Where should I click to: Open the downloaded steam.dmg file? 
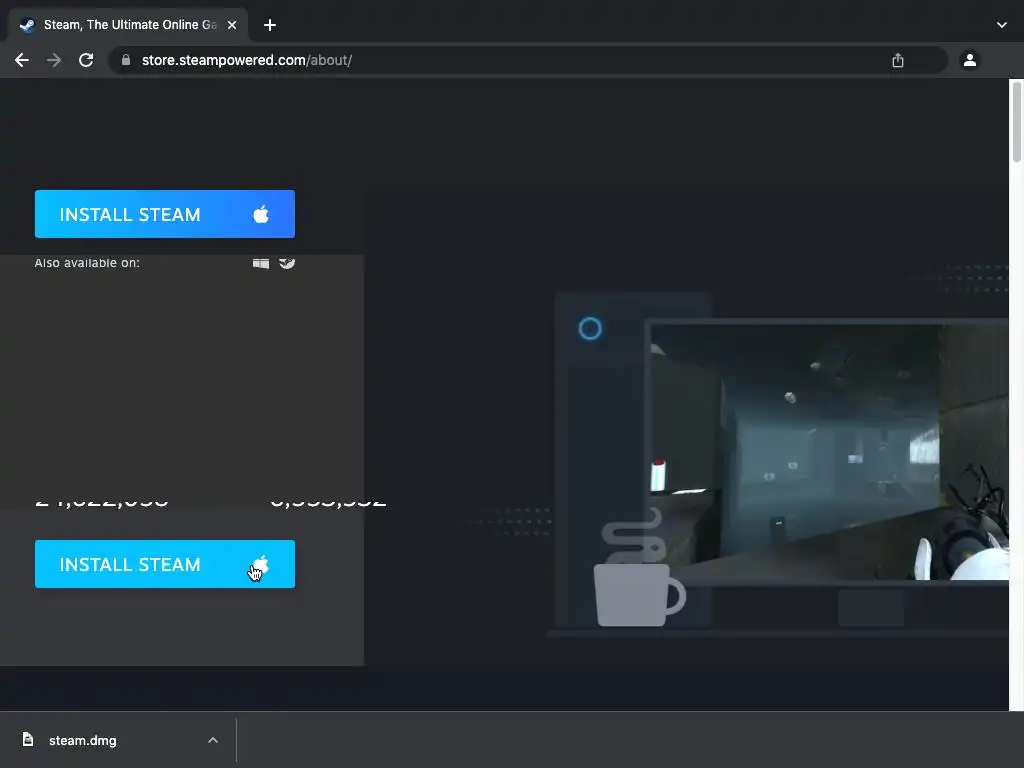coord(83,741)
